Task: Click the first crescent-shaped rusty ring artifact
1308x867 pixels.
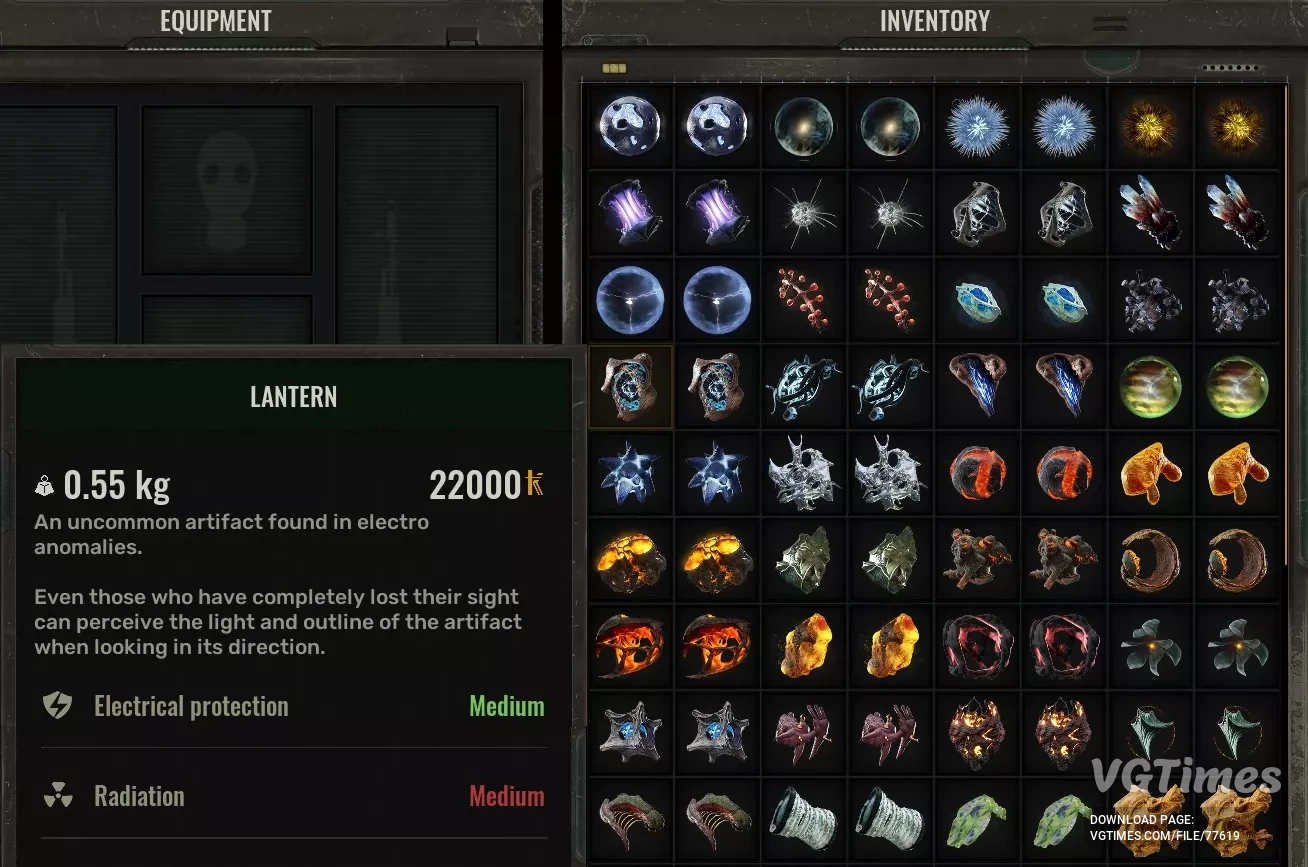Action: 1150,560
